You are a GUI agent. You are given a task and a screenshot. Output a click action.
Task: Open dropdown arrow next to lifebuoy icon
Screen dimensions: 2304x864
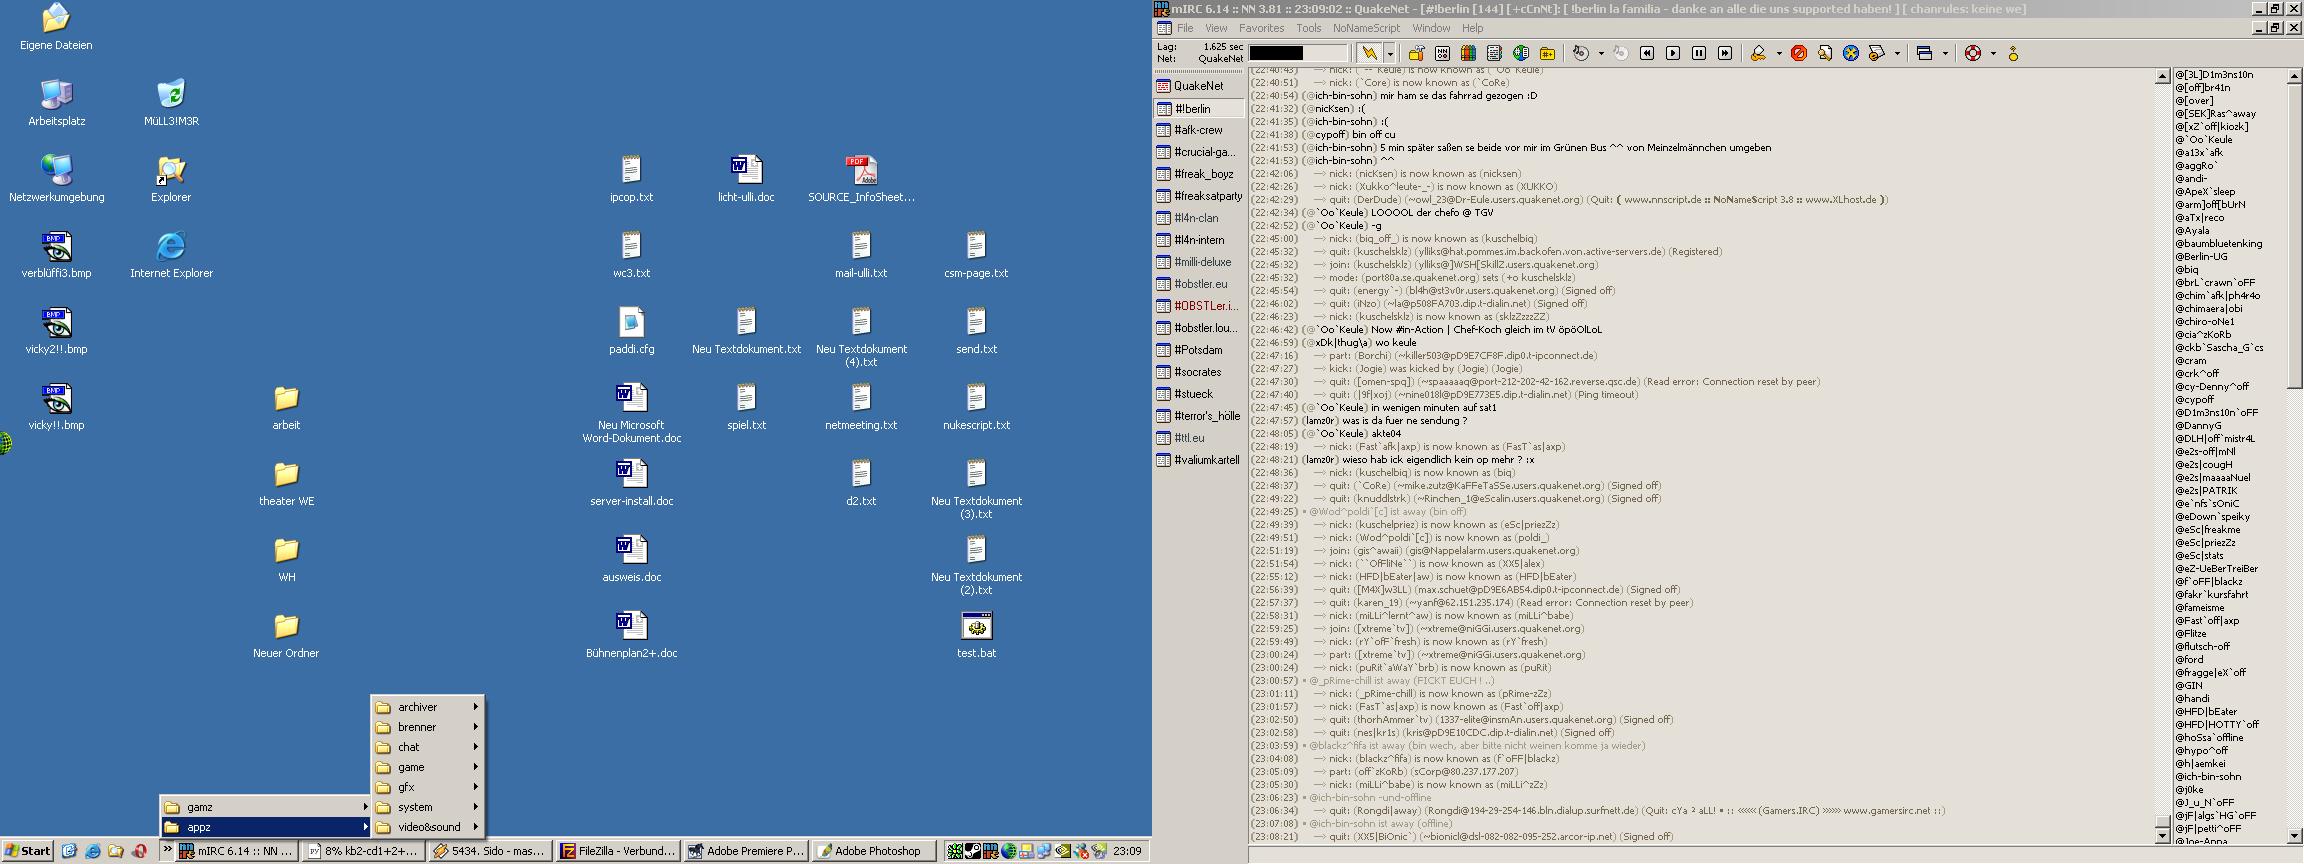pyautogui.click(x=1993, y=53)
